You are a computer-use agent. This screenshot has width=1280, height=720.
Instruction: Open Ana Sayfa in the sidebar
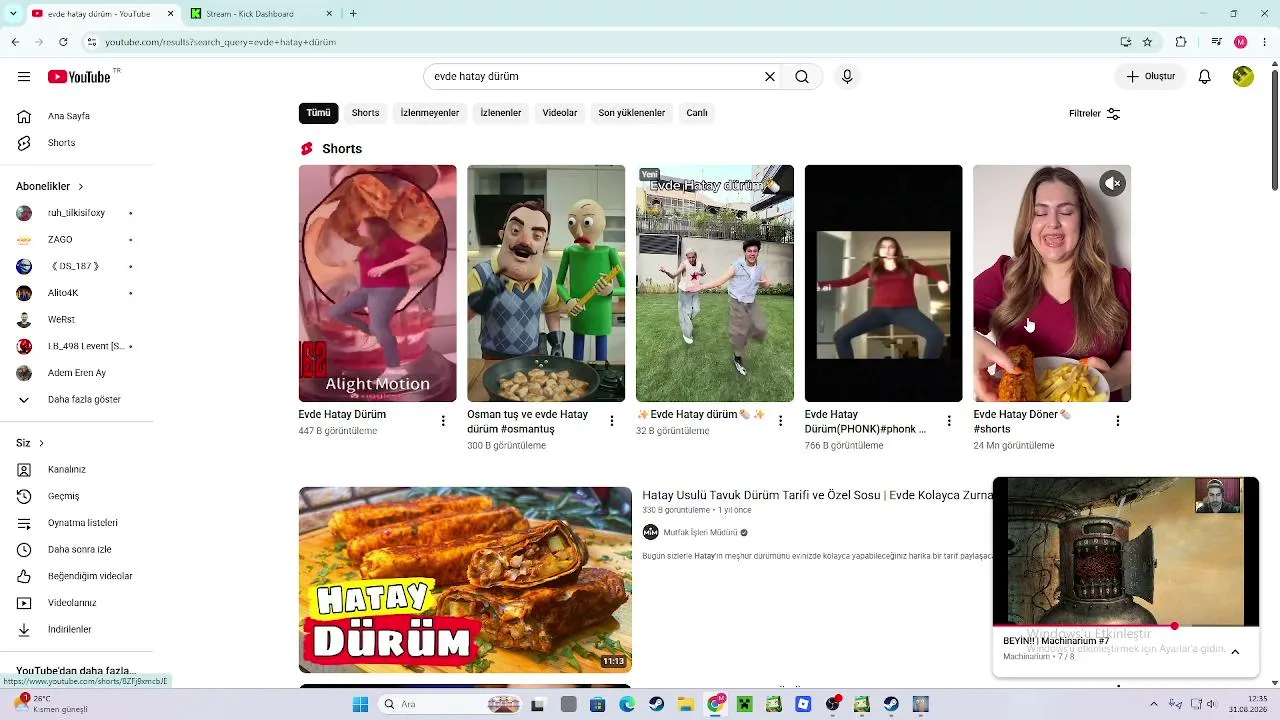78,116
